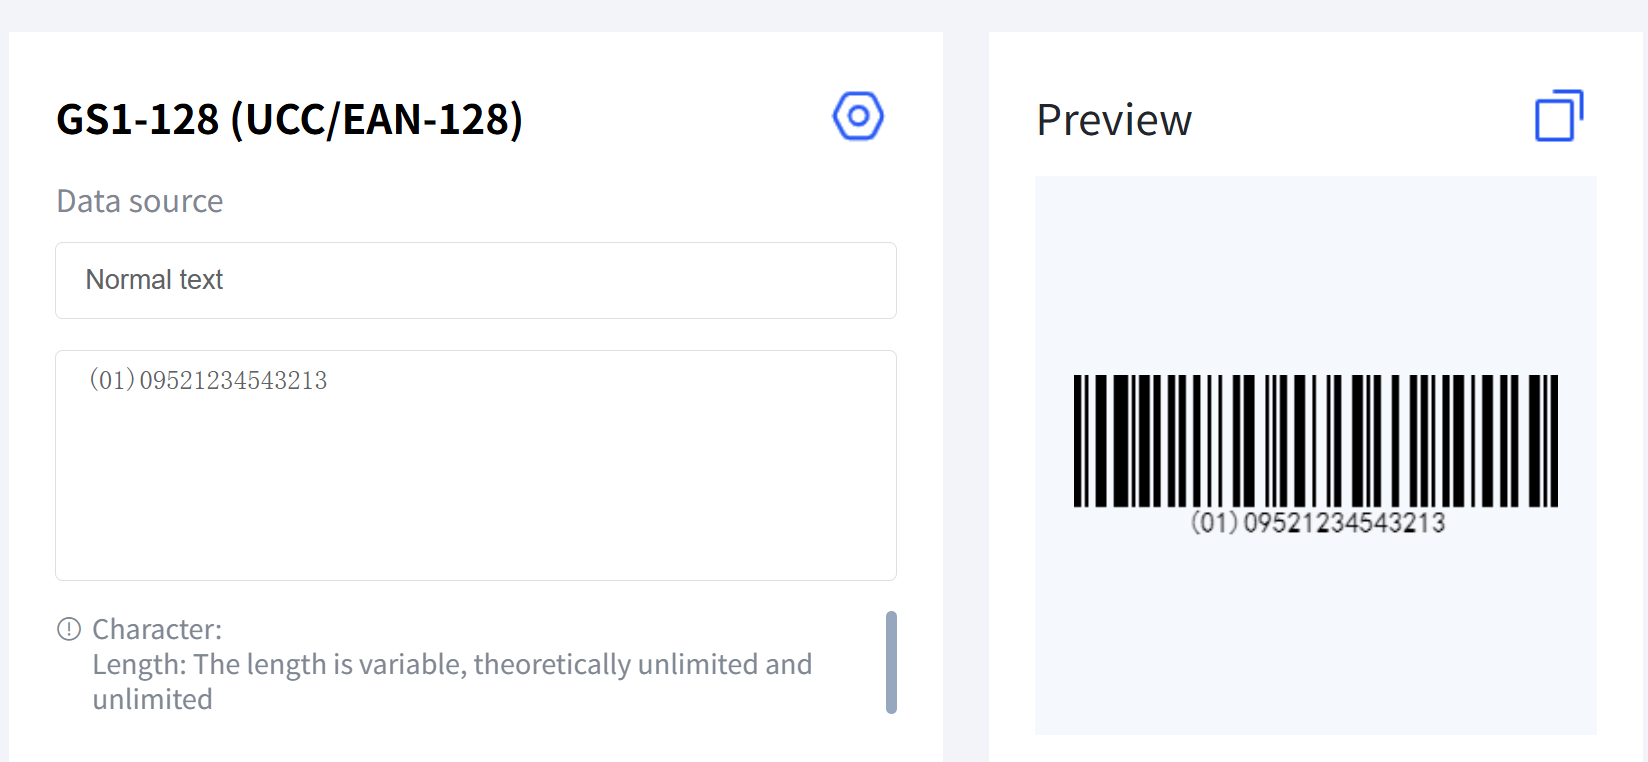The height and width of the screenshot is (762, 1648).
Task: Open the Normal text data source dropdown
Action: [475, 280]
